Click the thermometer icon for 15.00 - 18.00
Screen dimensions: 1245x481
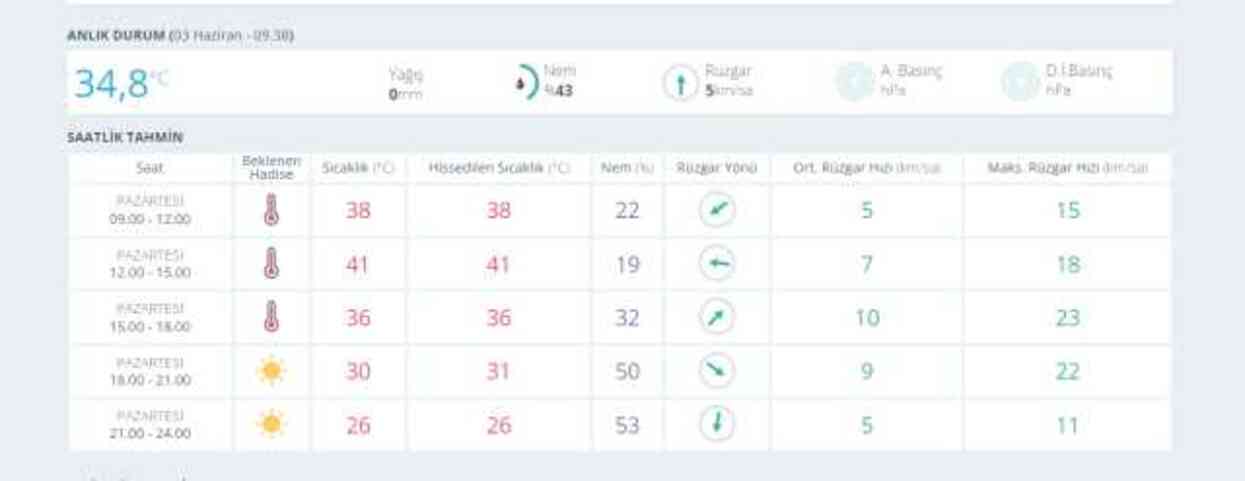[x=270, y=318]
